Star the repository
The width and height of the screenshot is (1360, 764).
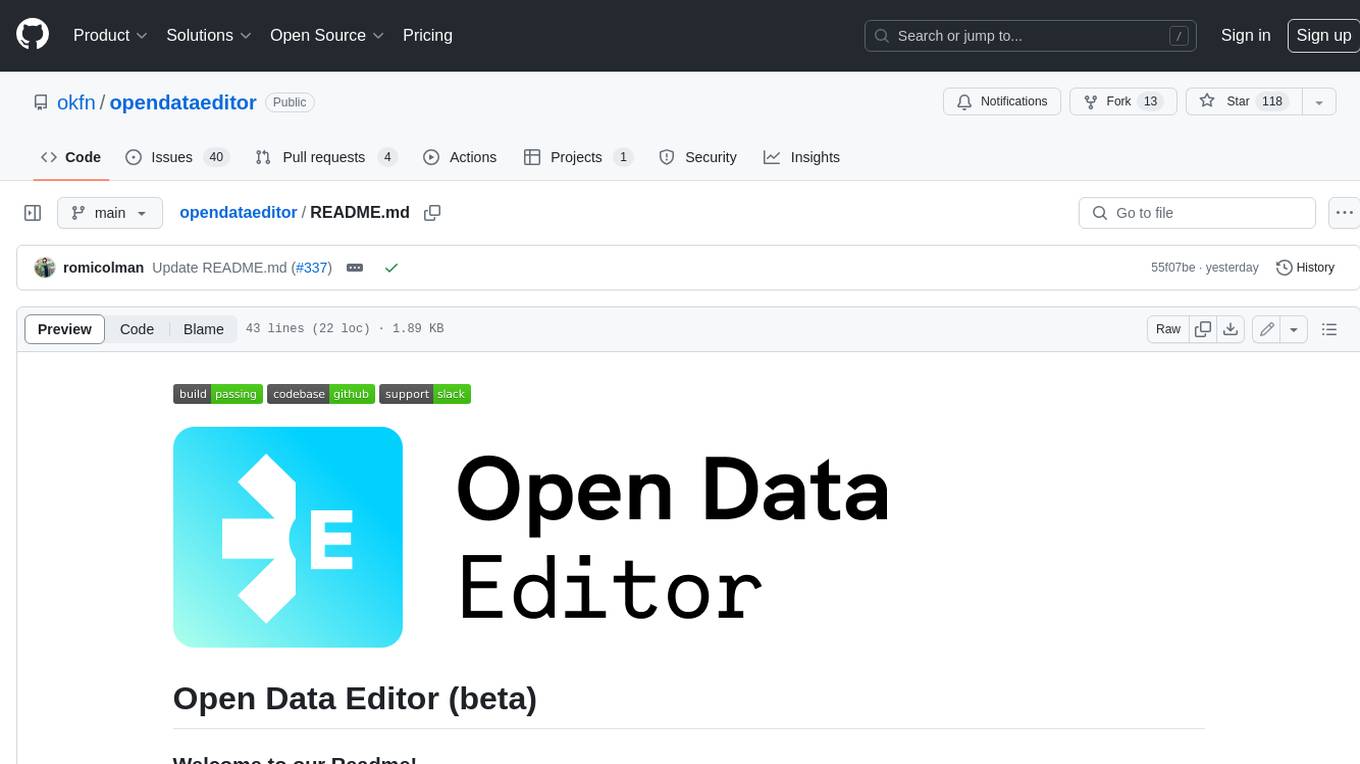click(1242, 101)
